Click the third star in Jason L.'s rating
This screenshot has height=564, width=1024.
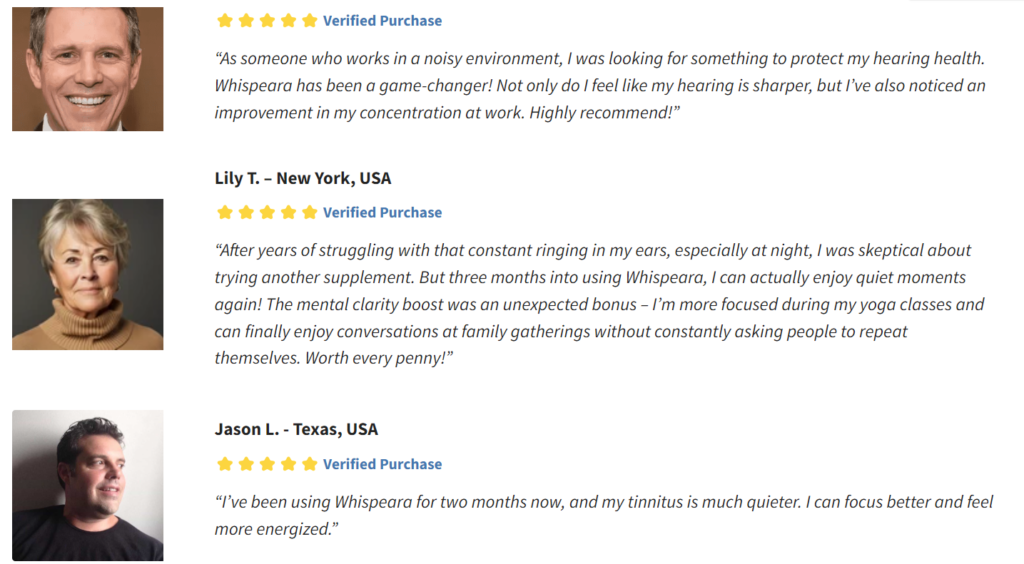(x=267, y=464)
